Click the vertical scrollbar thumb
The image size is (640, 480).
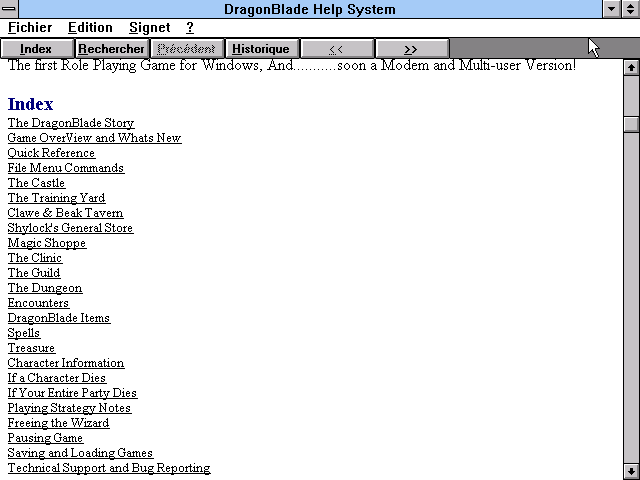[x=631, y=124]
